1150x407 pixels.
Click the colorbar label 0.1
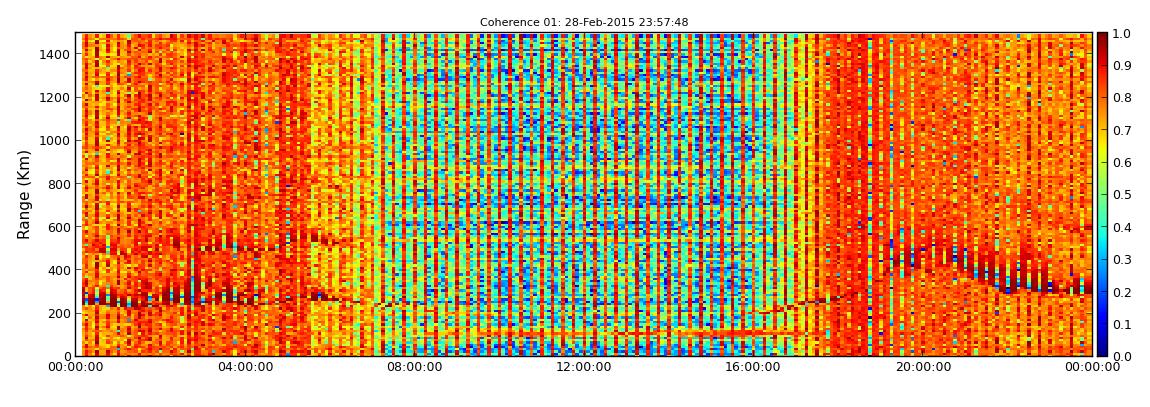point(1122,324)
